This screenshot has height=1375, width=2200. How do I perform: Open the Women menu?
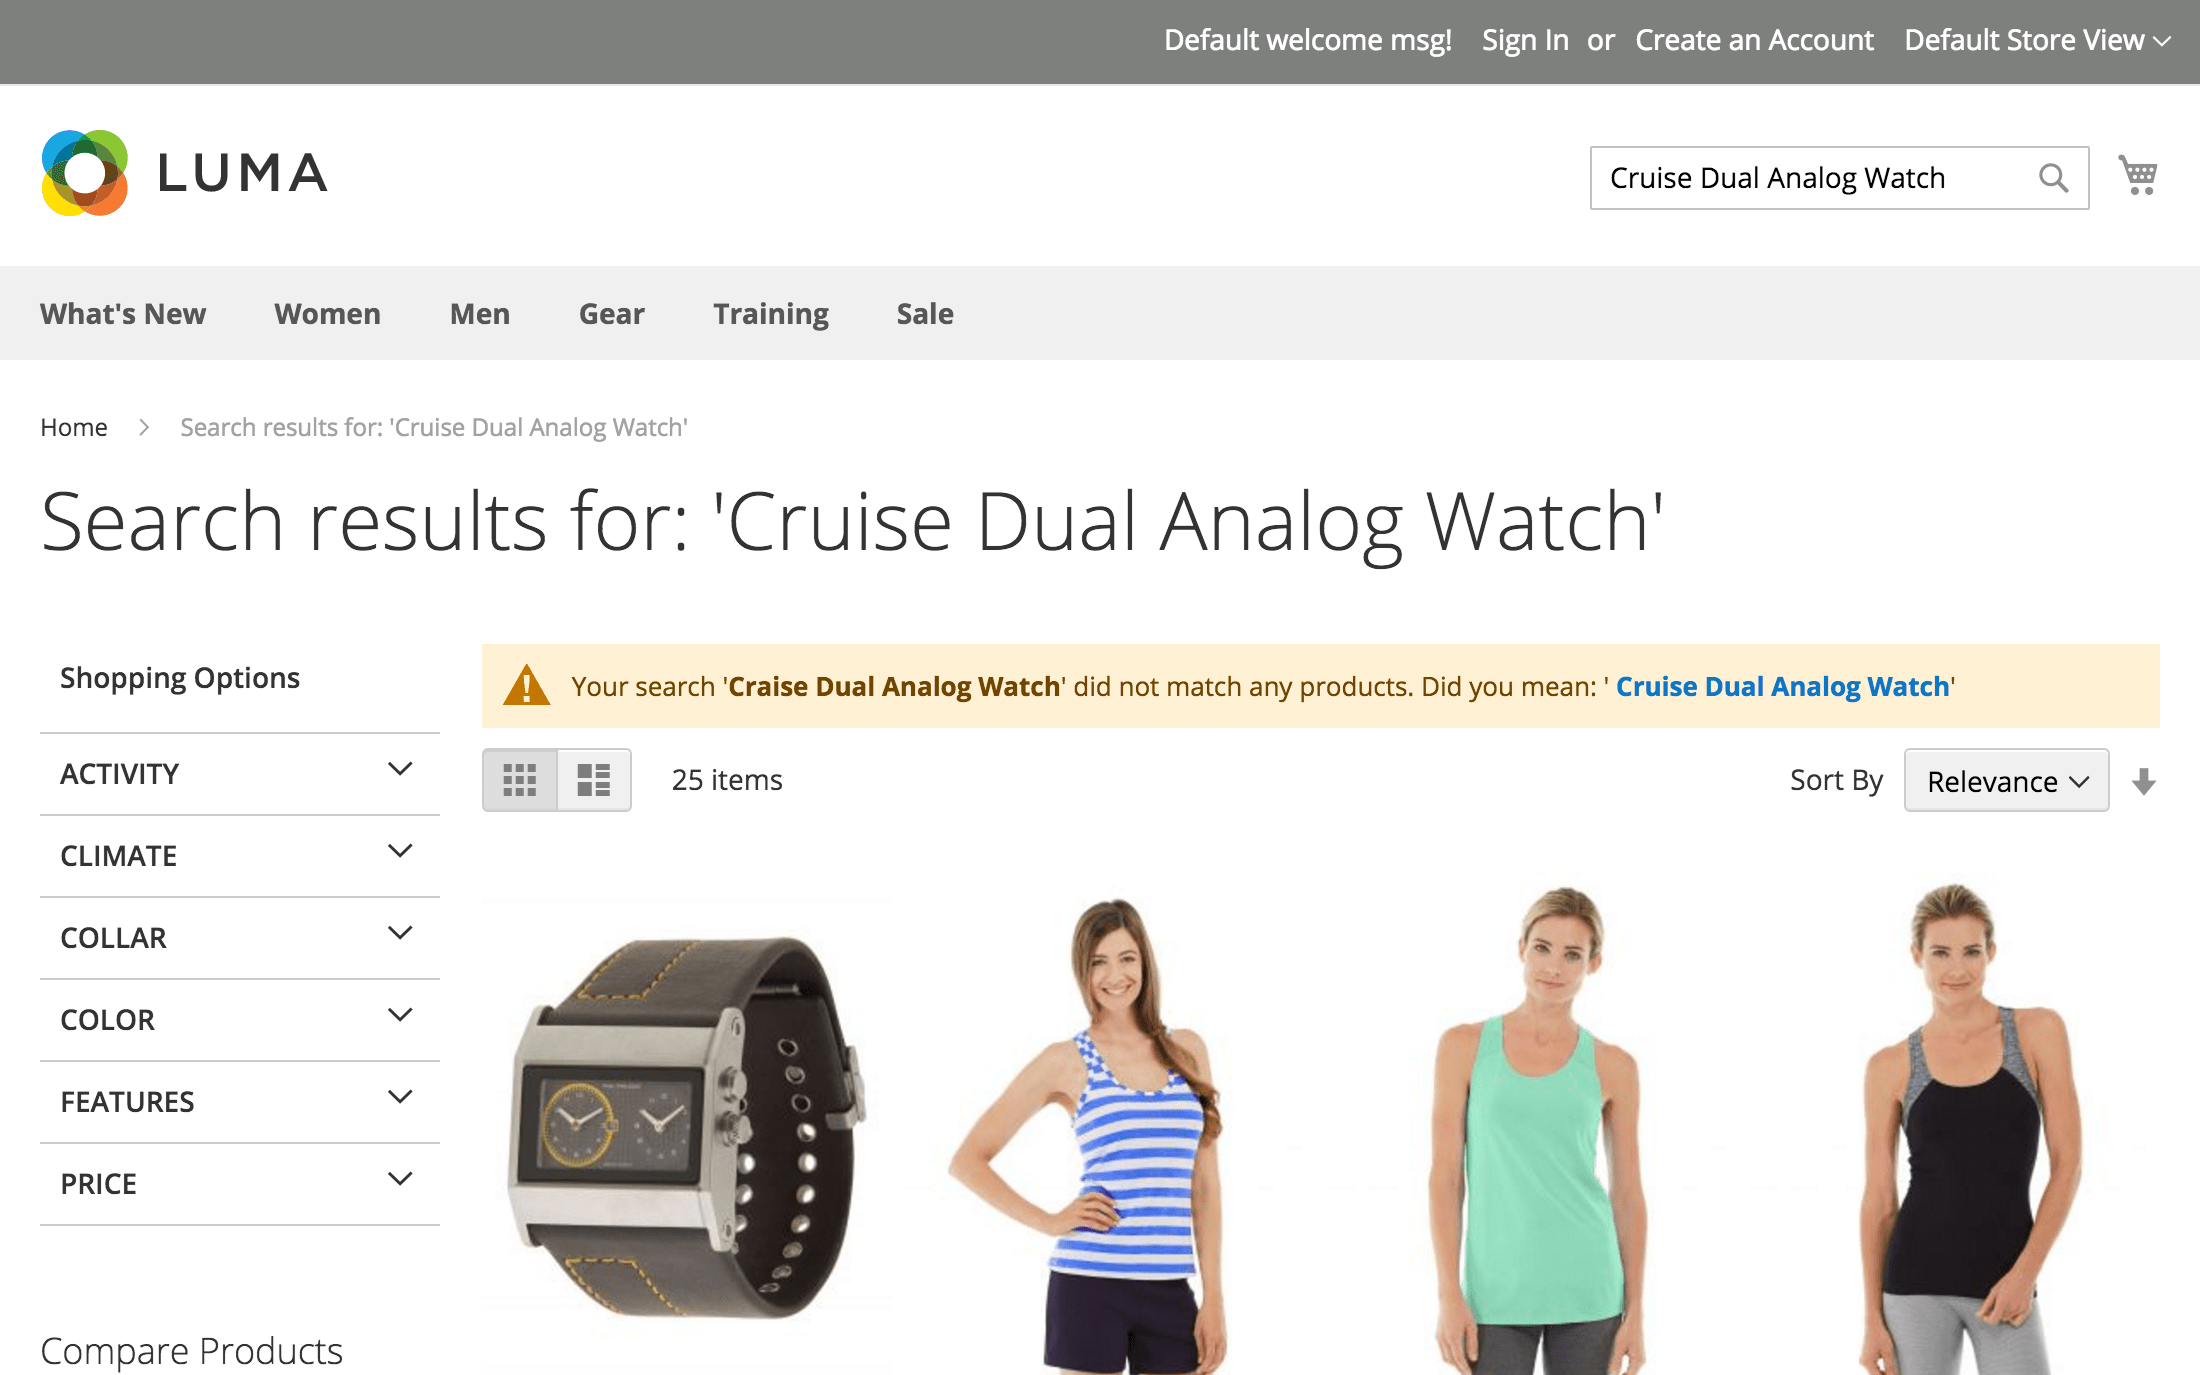click(327, 314)
